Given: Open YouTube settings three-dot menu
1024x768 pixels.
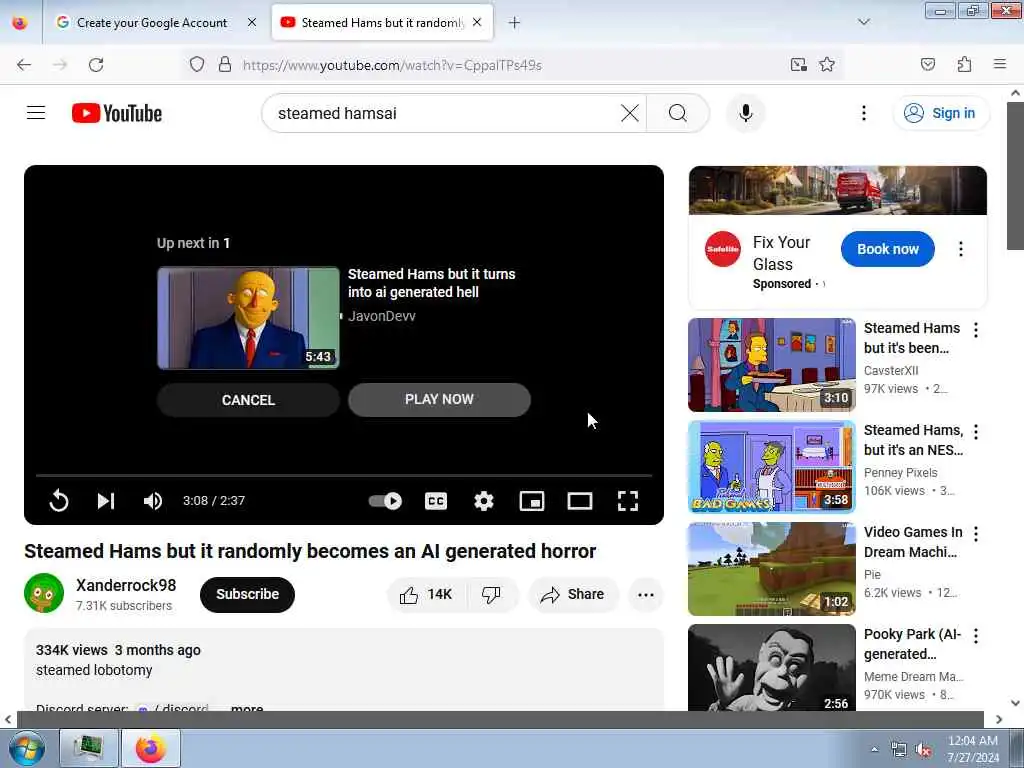Looking at the screenshot, I should (863, 113).
